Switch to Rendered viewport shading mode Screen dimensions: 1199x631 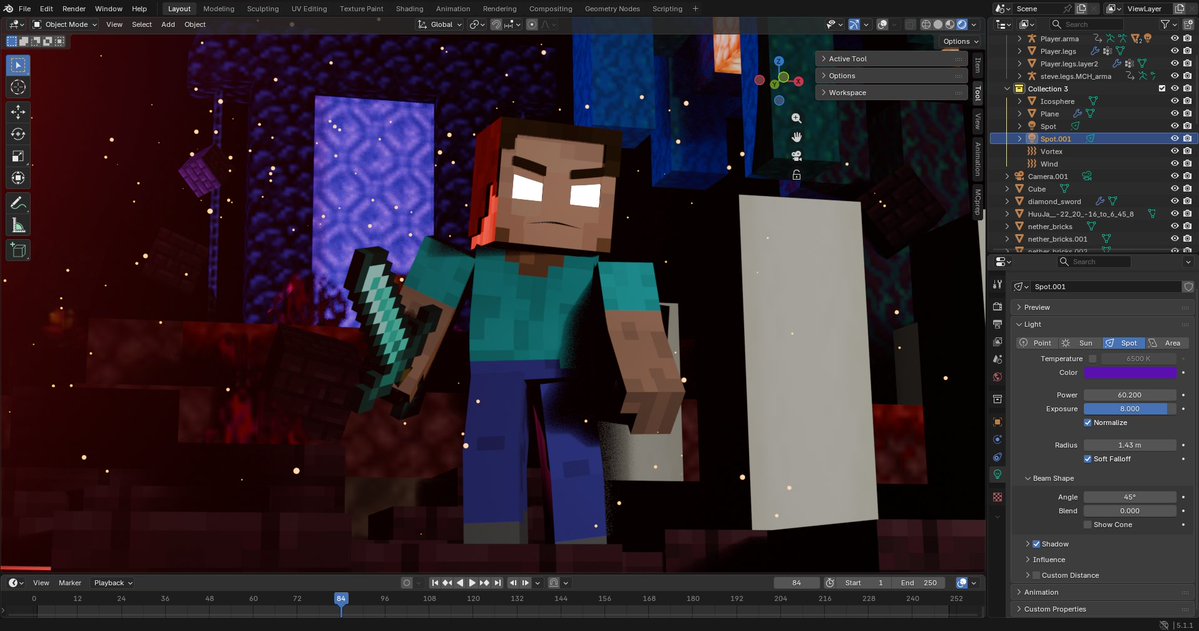coord(962,24)
